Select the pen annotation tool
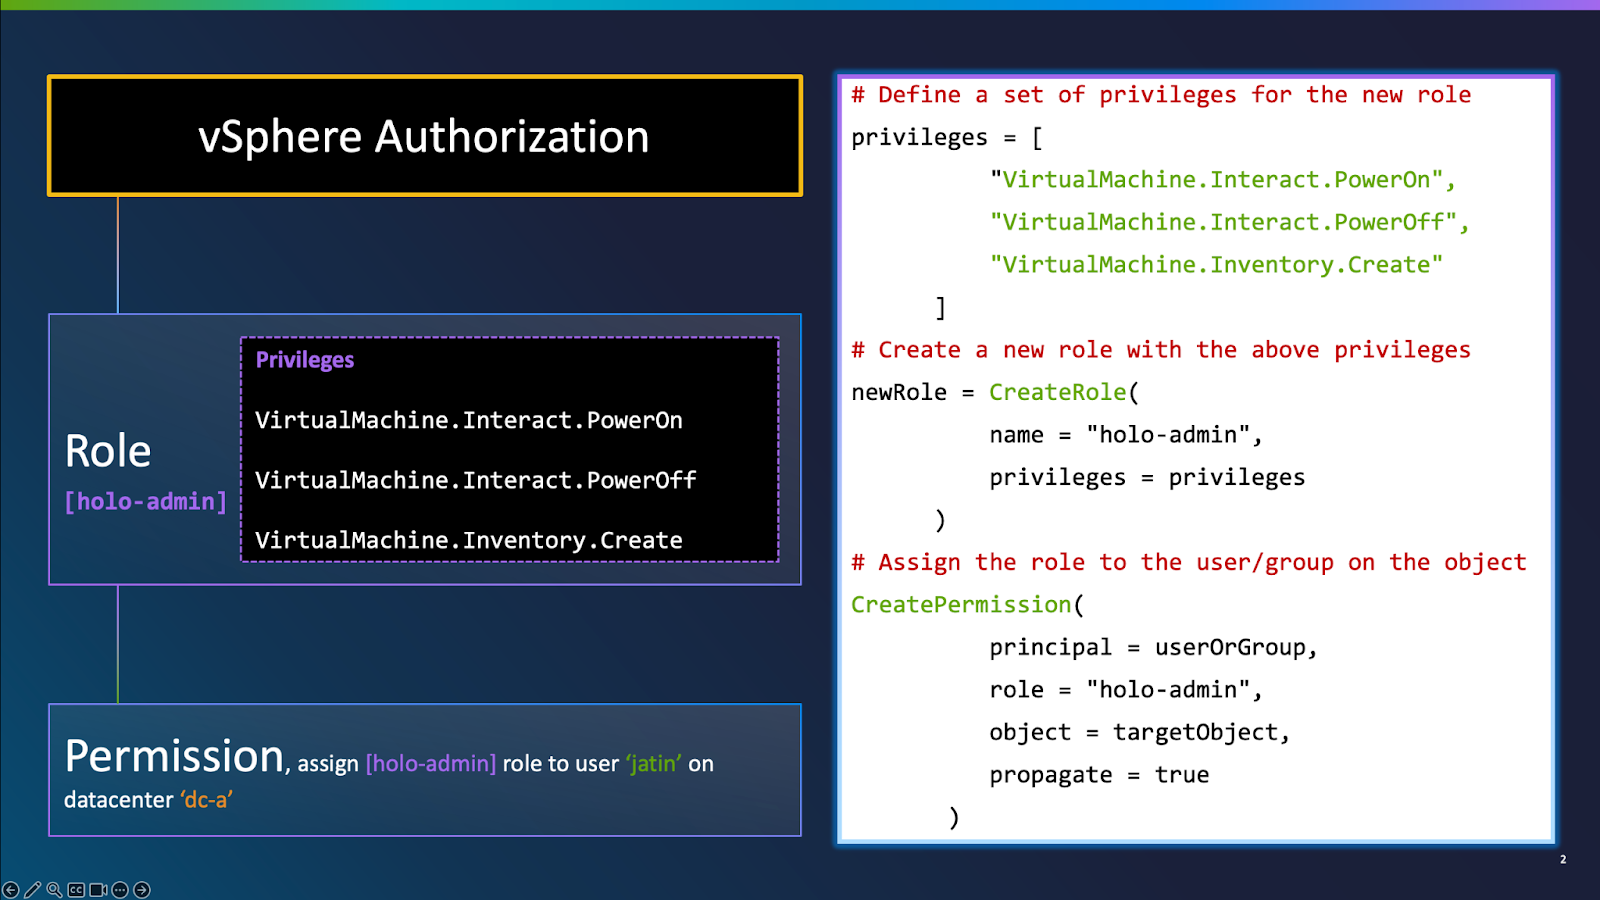The height and width of the screenshot is (900, 1600). tap(31, 889)
